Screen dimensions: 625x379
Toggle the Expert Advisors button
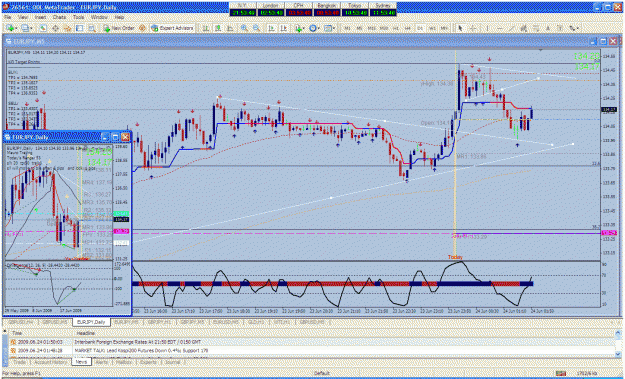tap(172, 28)
